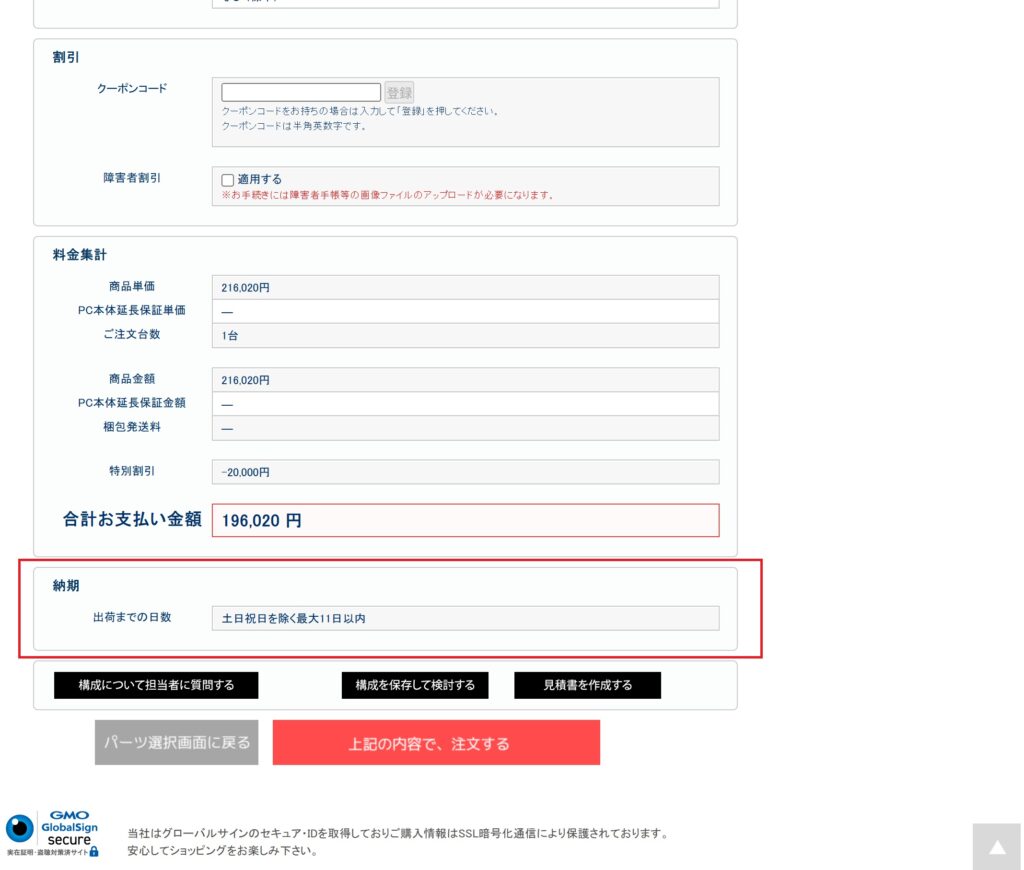Click the 割引 discount section heading
The height and width of the screenshot is (870, 1024).
tap(66, 57)
